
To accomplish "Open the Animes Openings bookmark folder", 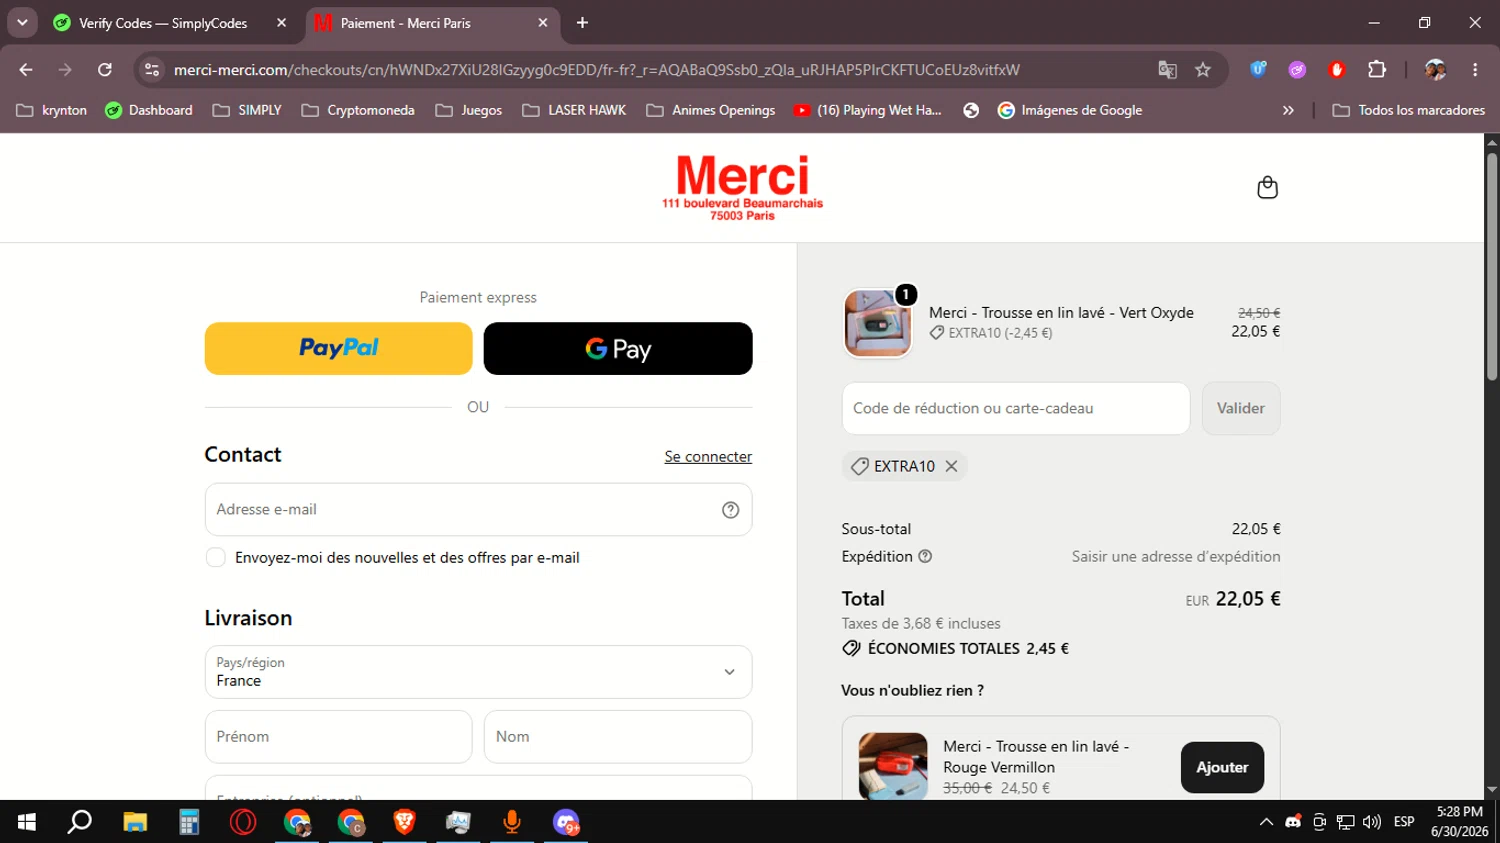I will [x=710, y=111].
